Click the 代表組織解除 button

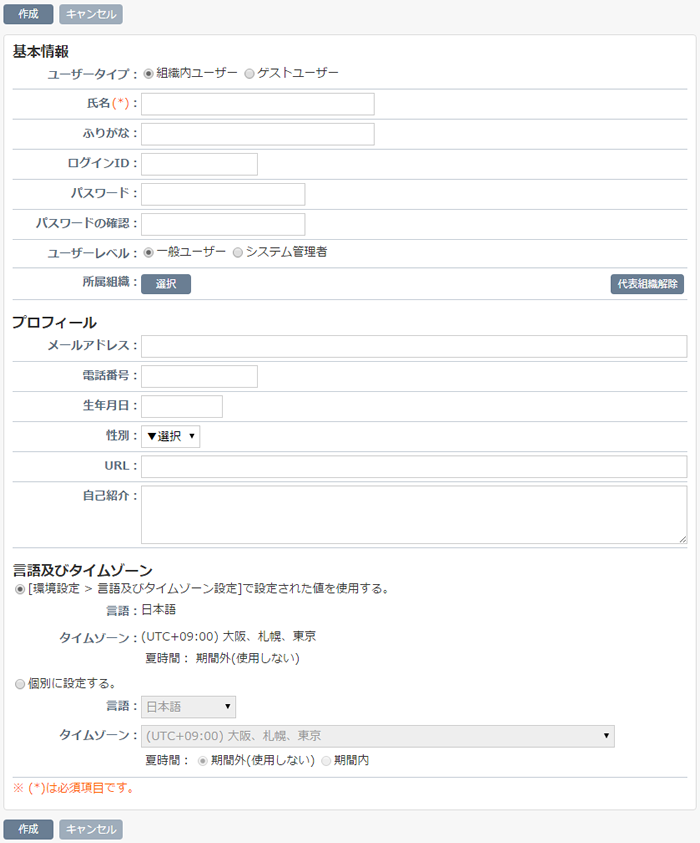[x=647, y=284]
